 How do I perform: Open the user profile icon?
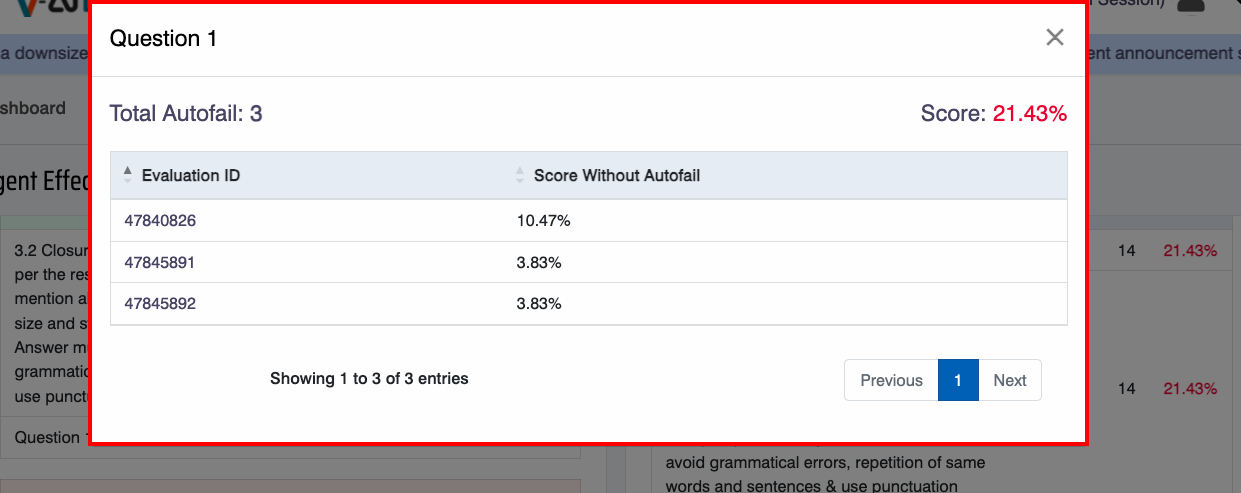click(x=1190, y=4)
